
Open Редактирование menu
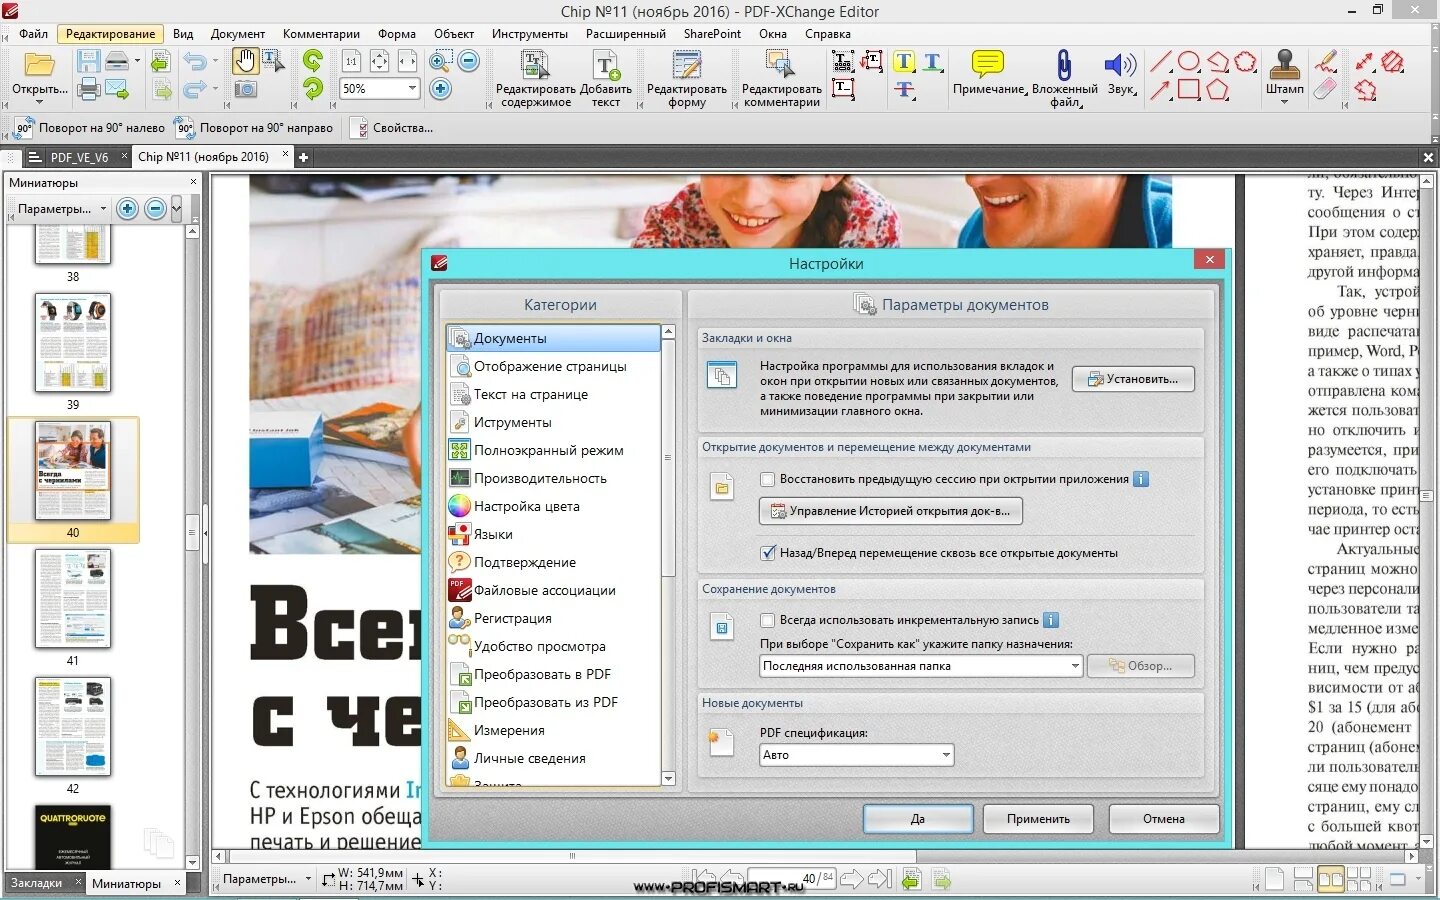(110, 34)
